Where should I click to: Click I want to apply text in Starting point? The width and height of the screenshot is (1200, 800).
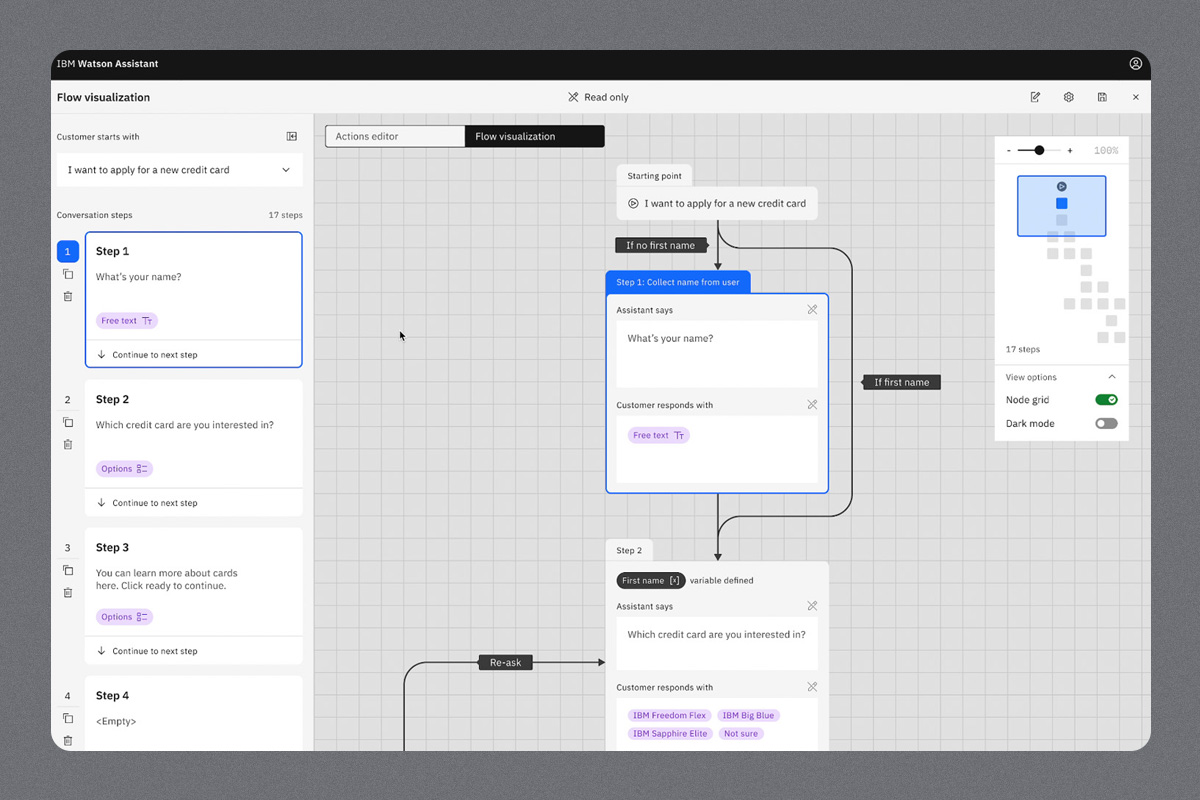725,203
